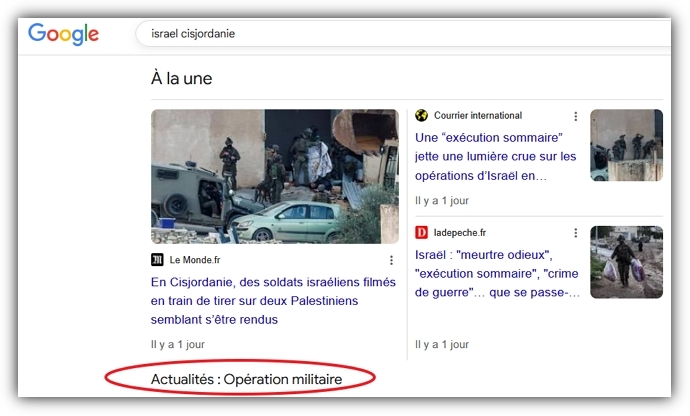Image resolution: width=690 pixels, height=416 pixels.
Task: Open three-dot menu for ladepeche.fr article
Action: 575,232
